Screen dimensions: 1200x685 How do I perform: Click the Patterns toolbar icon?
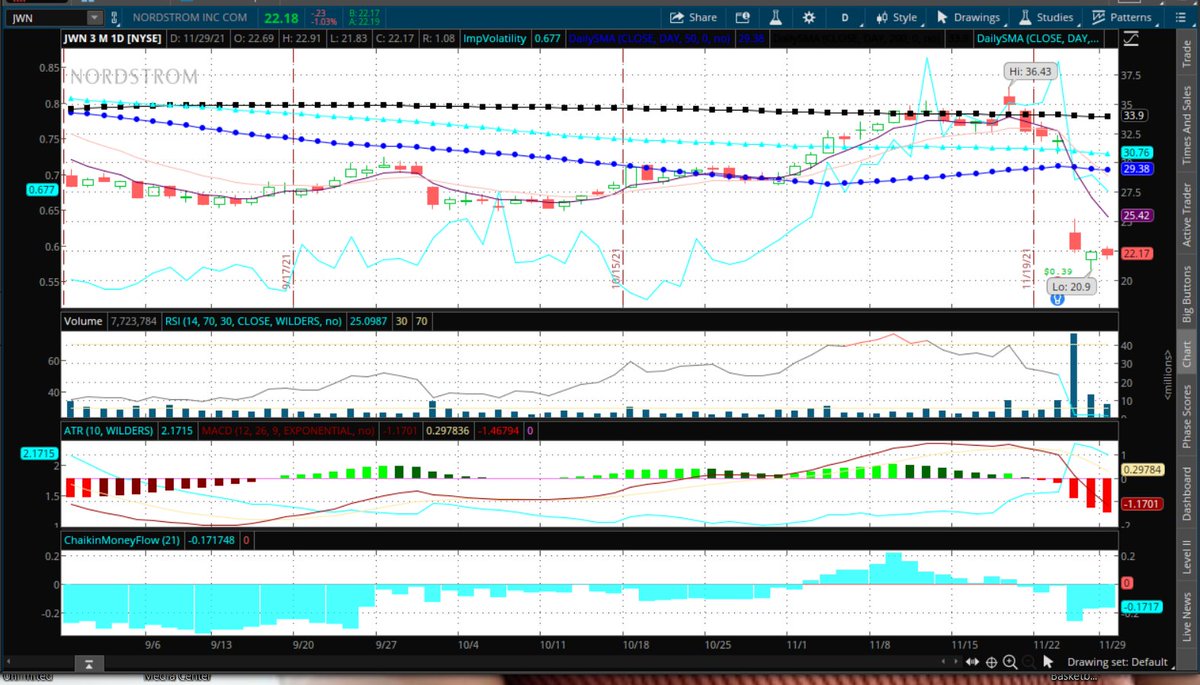click(1096, 17)
